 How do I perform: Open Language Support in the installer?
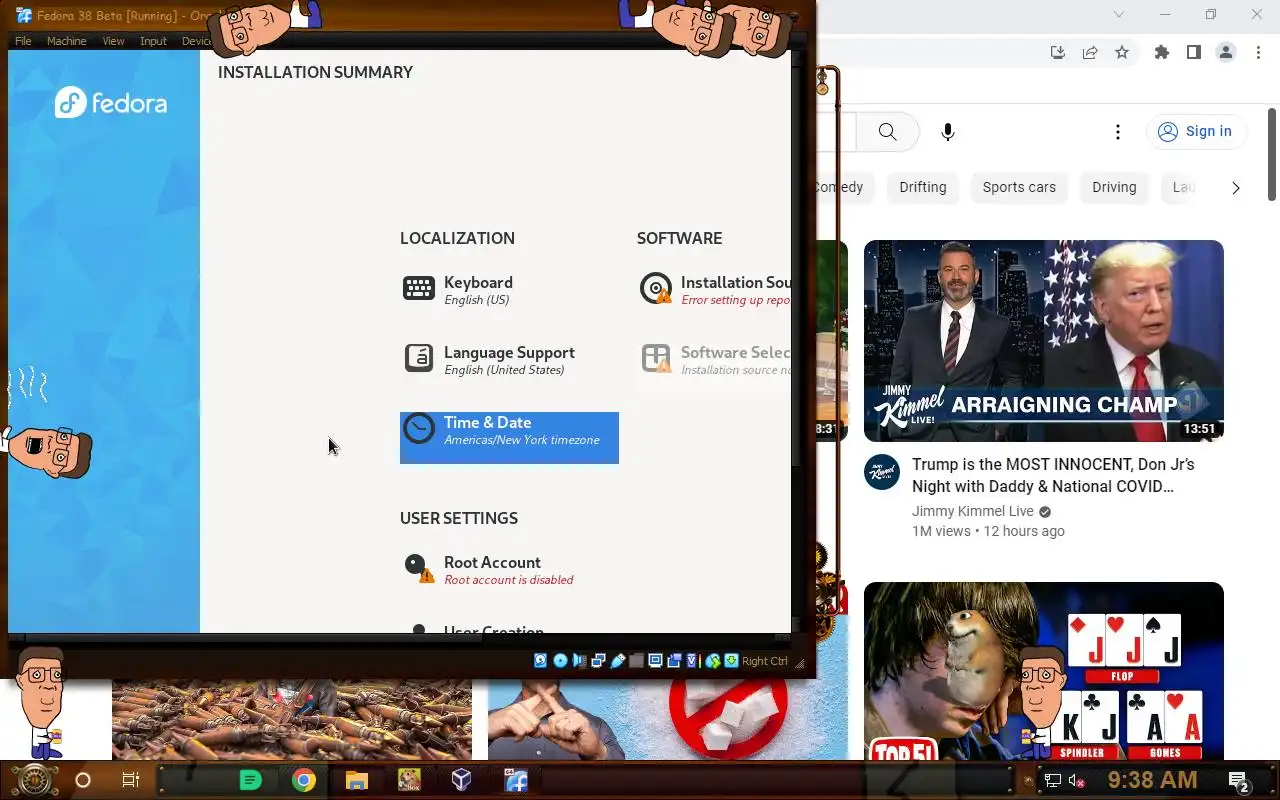click(x=509, y=360)
